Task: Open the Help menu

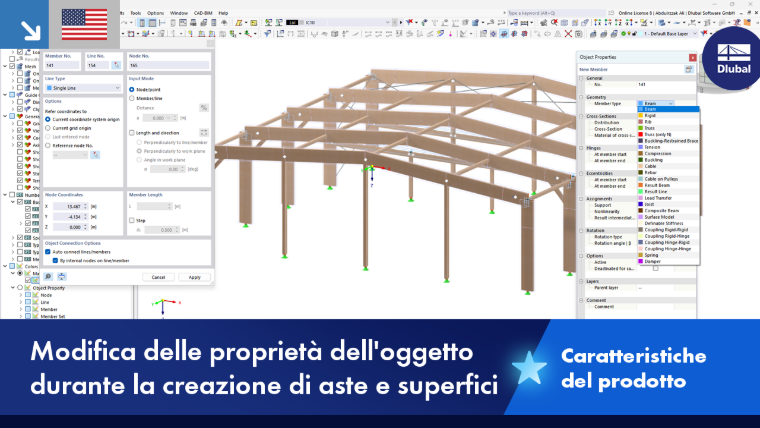Action: pyautogui.click(x=223, y=13)
